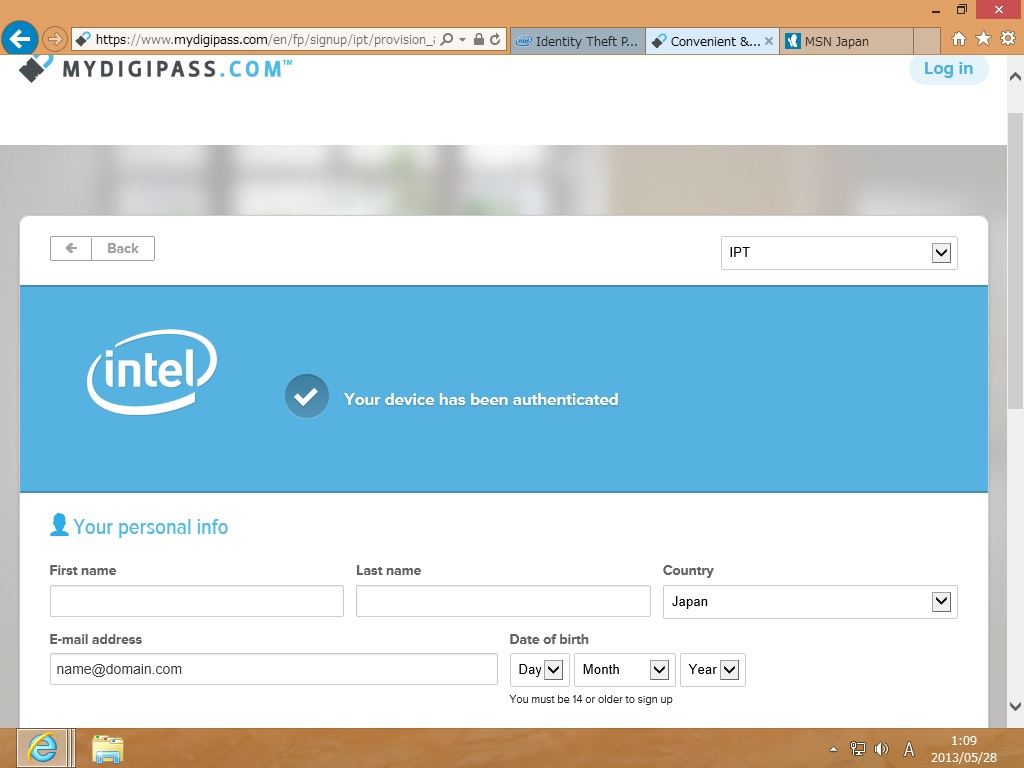
Task: Click the Intel logo in blue banner
Action: [152, 372]
